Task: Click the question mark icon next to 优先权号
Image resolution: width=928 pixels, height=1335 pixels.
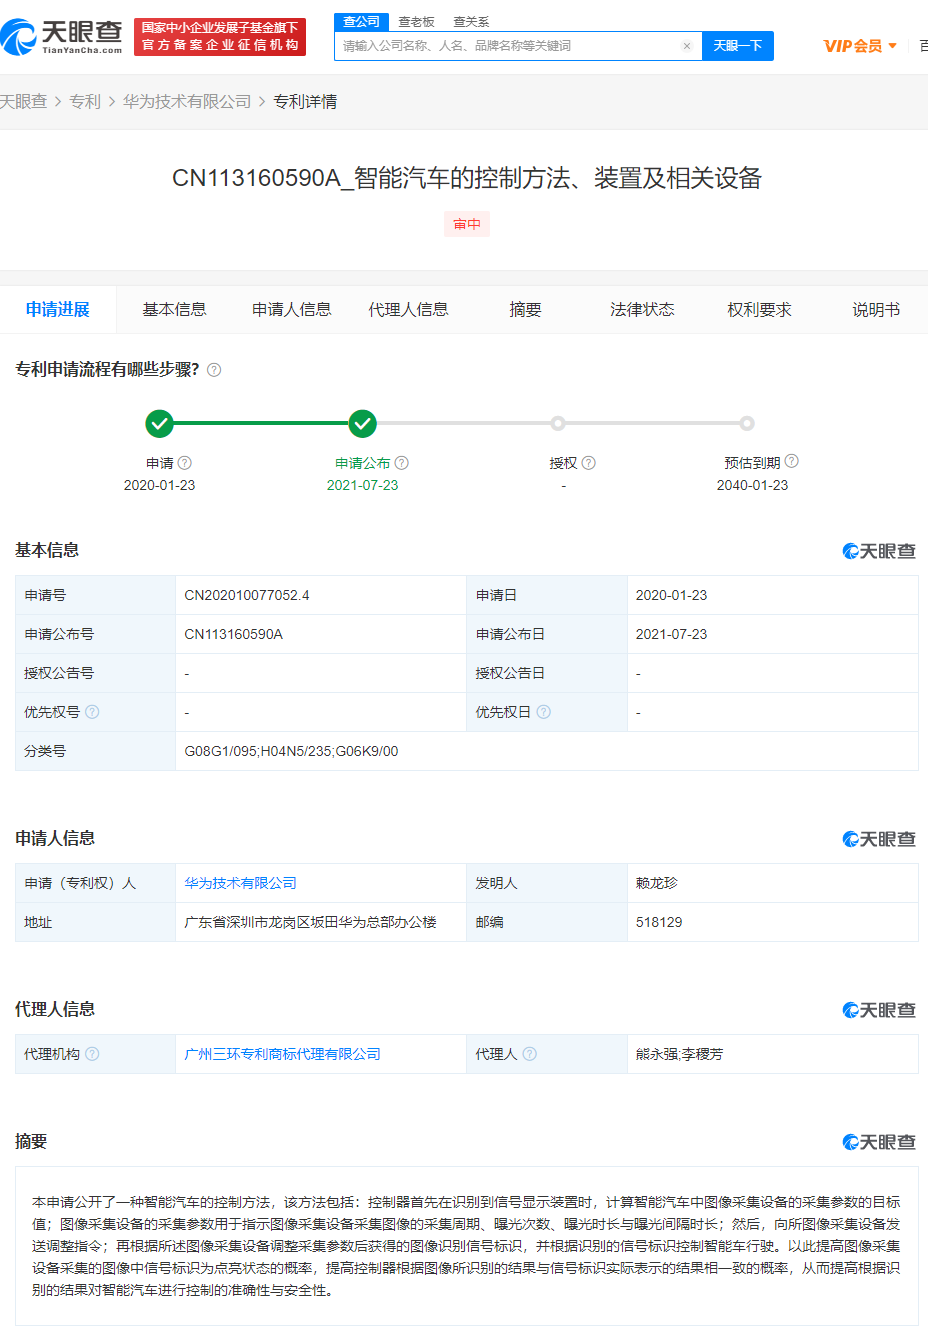Action: 91,711
